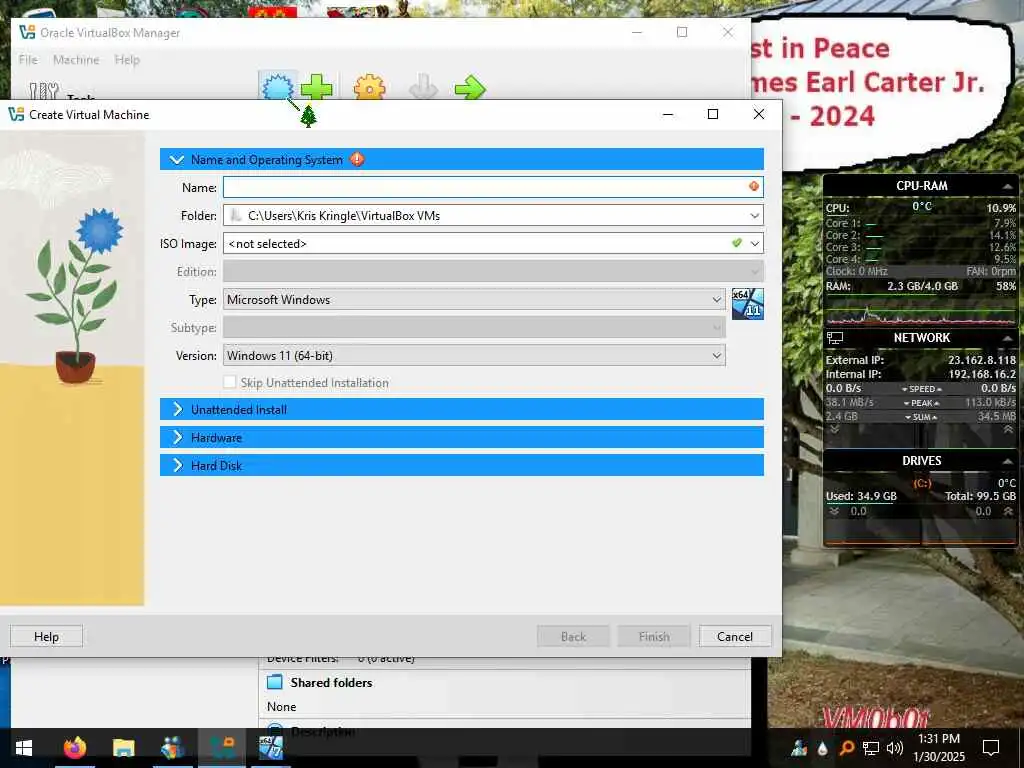Open the Type dropdown showing Microsoft Windows

click(x=474, y=300)
